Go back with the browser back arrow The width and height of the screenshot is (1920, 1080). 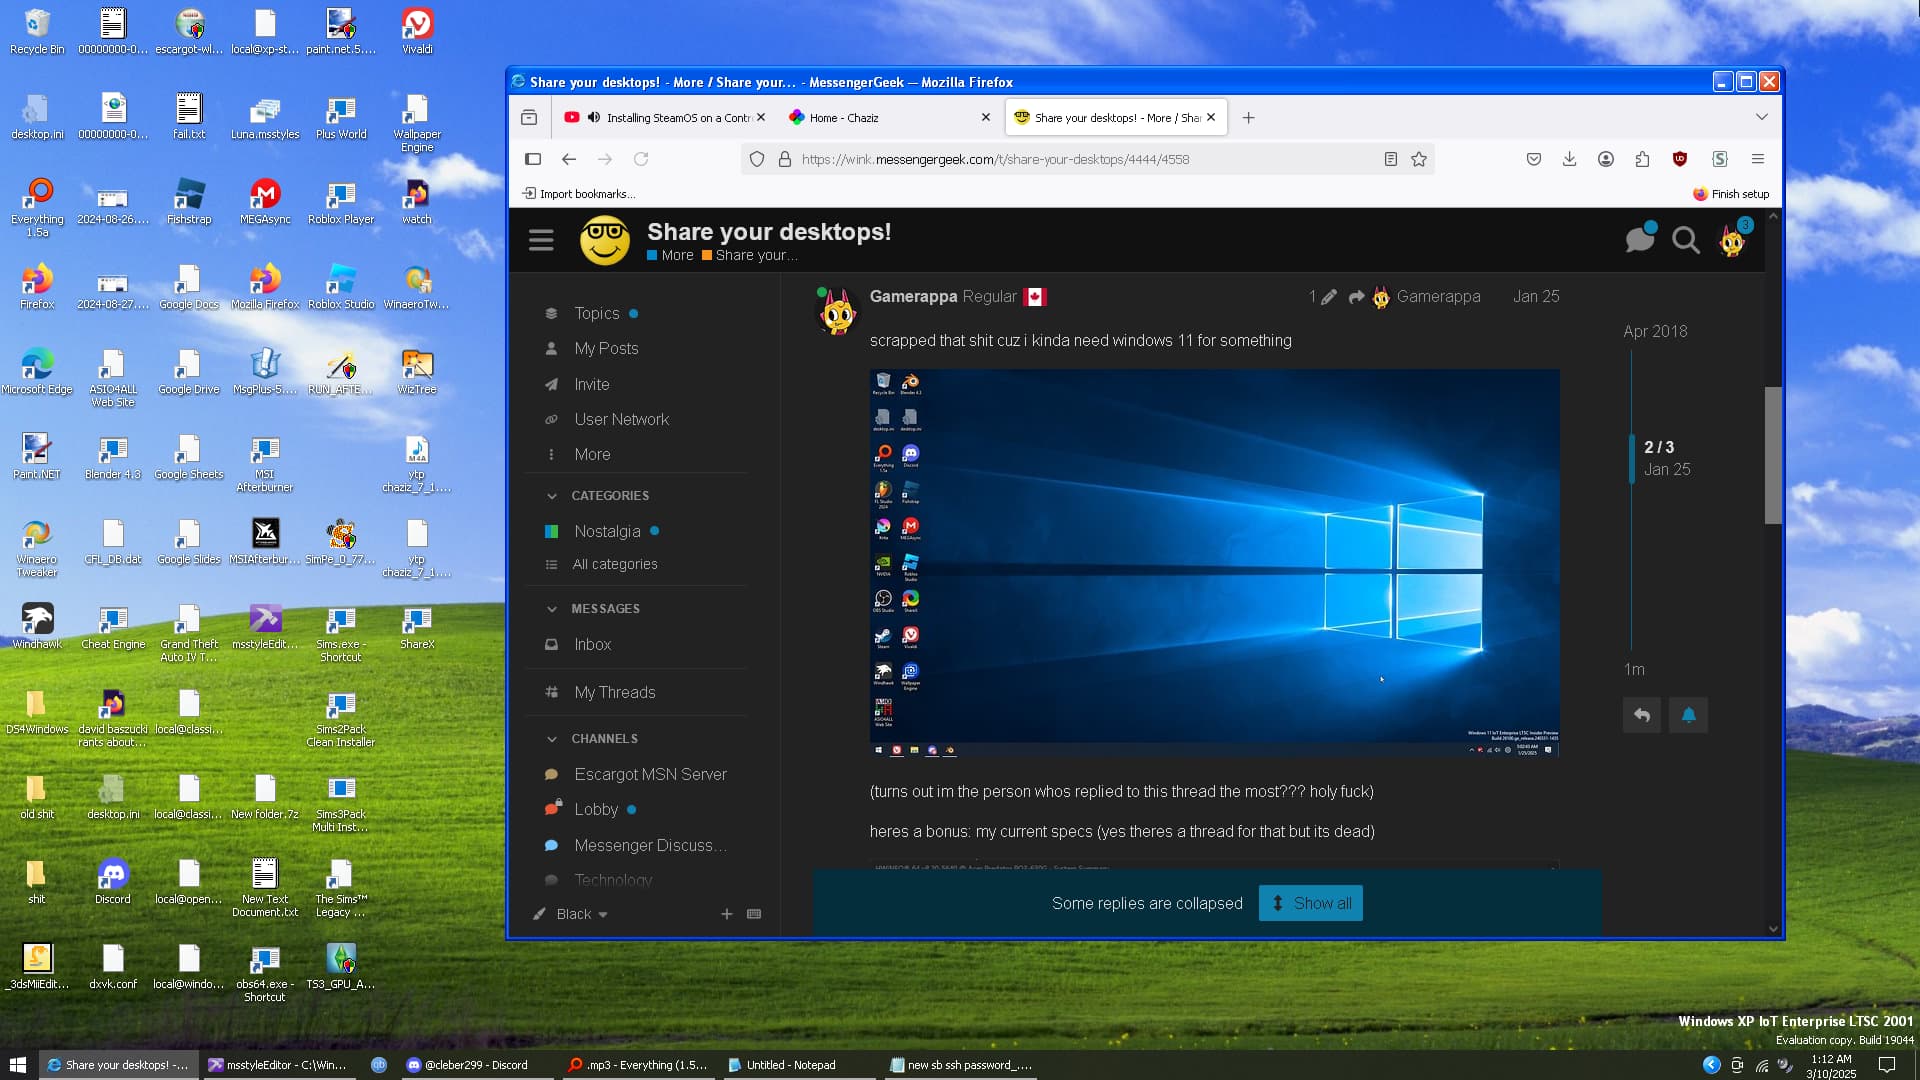pyautogui.click(x=569, y=159)
